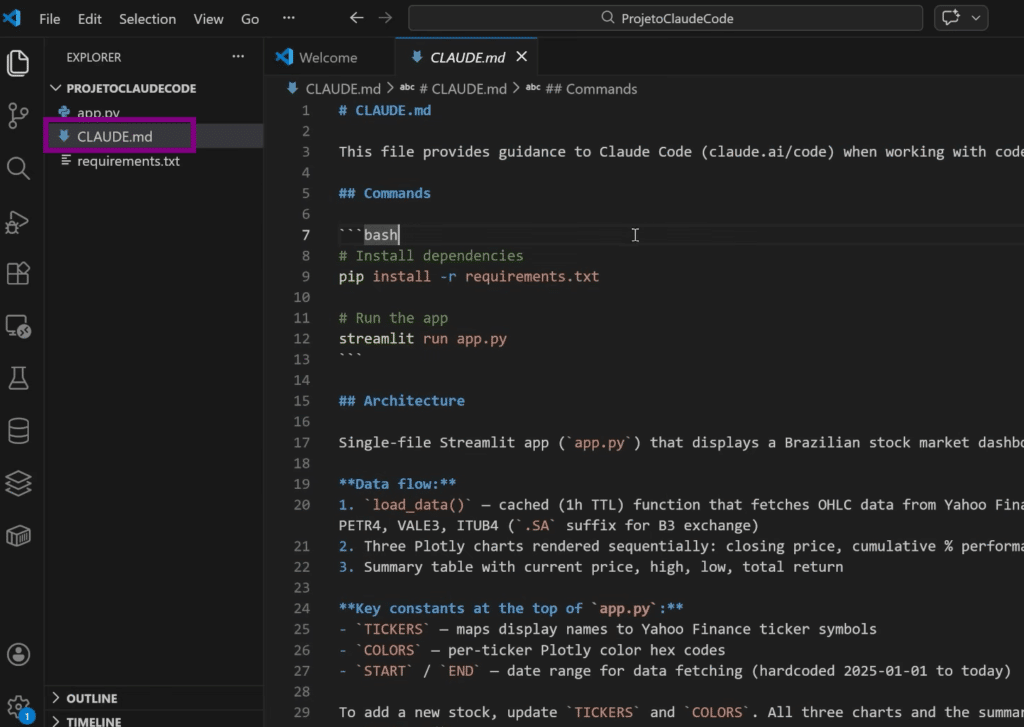Screen dimensions: 1024x727
Task: Open the Accounts menu icon
Action: [18, 654]
